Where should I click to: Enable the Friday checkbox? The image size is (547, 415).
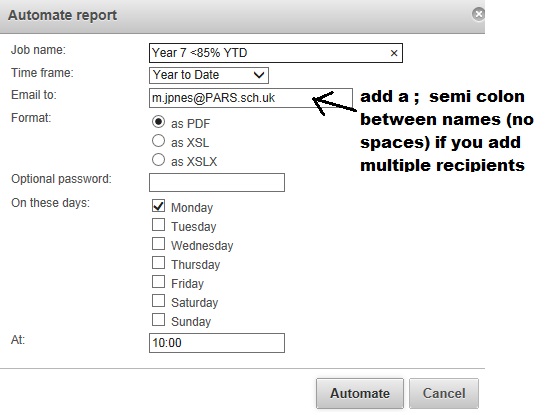click(x=158, y=281)
